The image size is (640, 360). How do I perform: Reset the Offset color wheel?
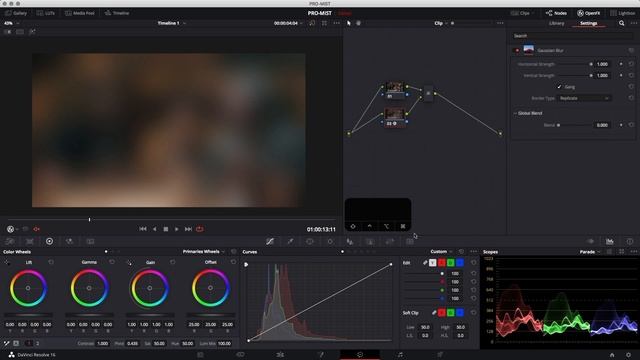pos(233,262)
